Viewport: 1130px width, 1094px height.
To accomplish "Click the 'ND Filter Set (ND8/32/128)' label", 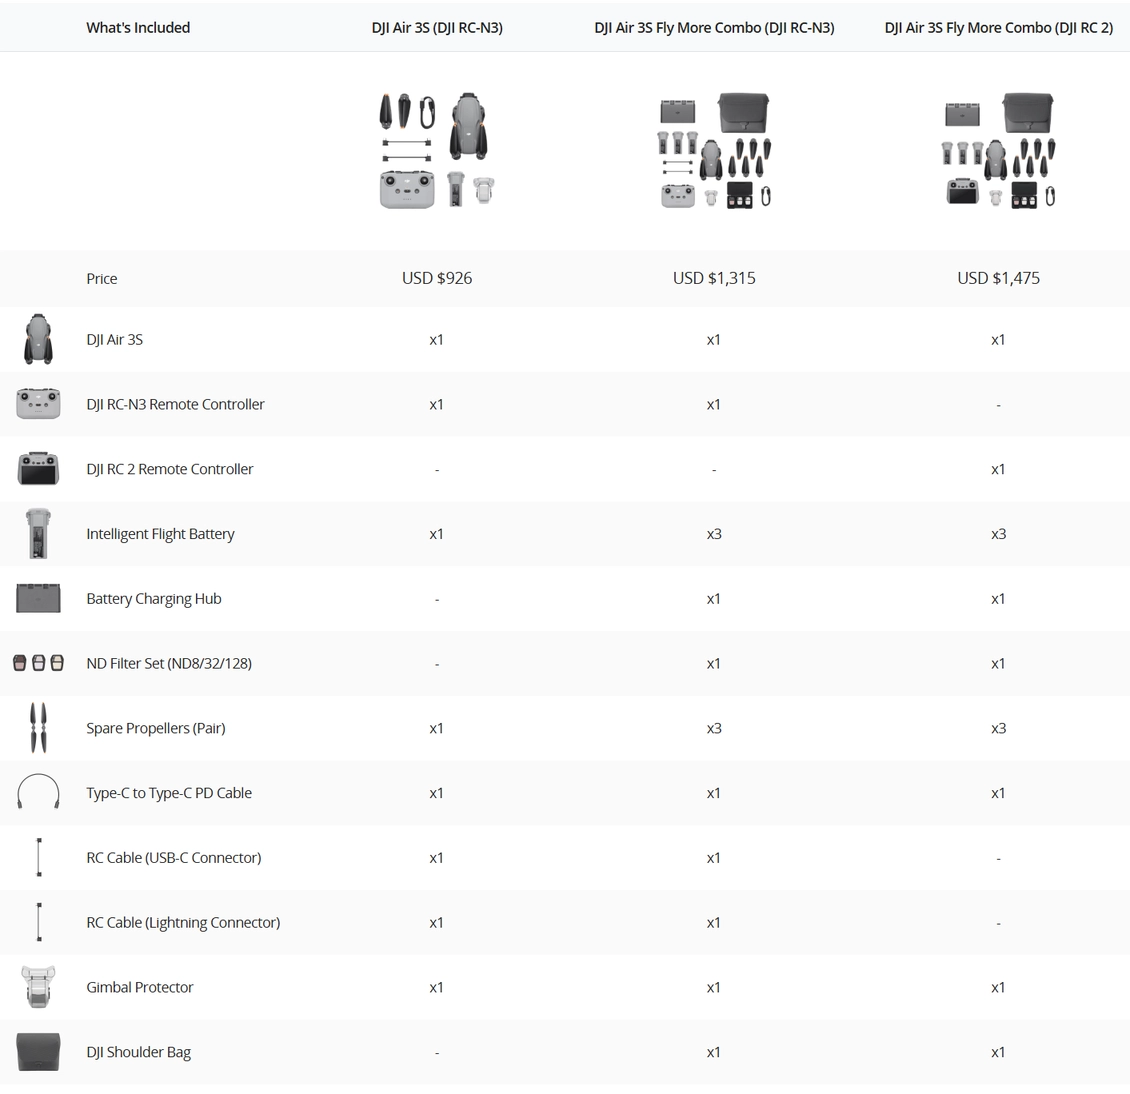I will click(x=169, y=663).
